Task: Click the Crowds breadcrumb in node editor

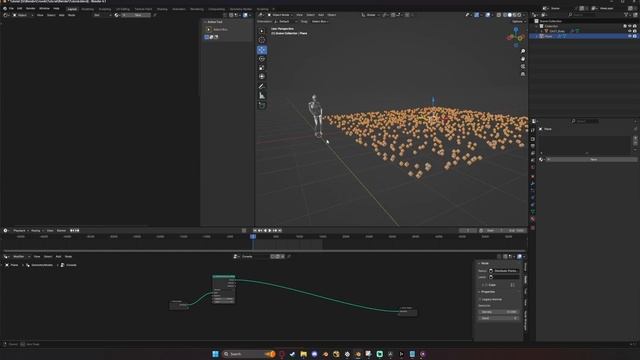Action: 69,265
